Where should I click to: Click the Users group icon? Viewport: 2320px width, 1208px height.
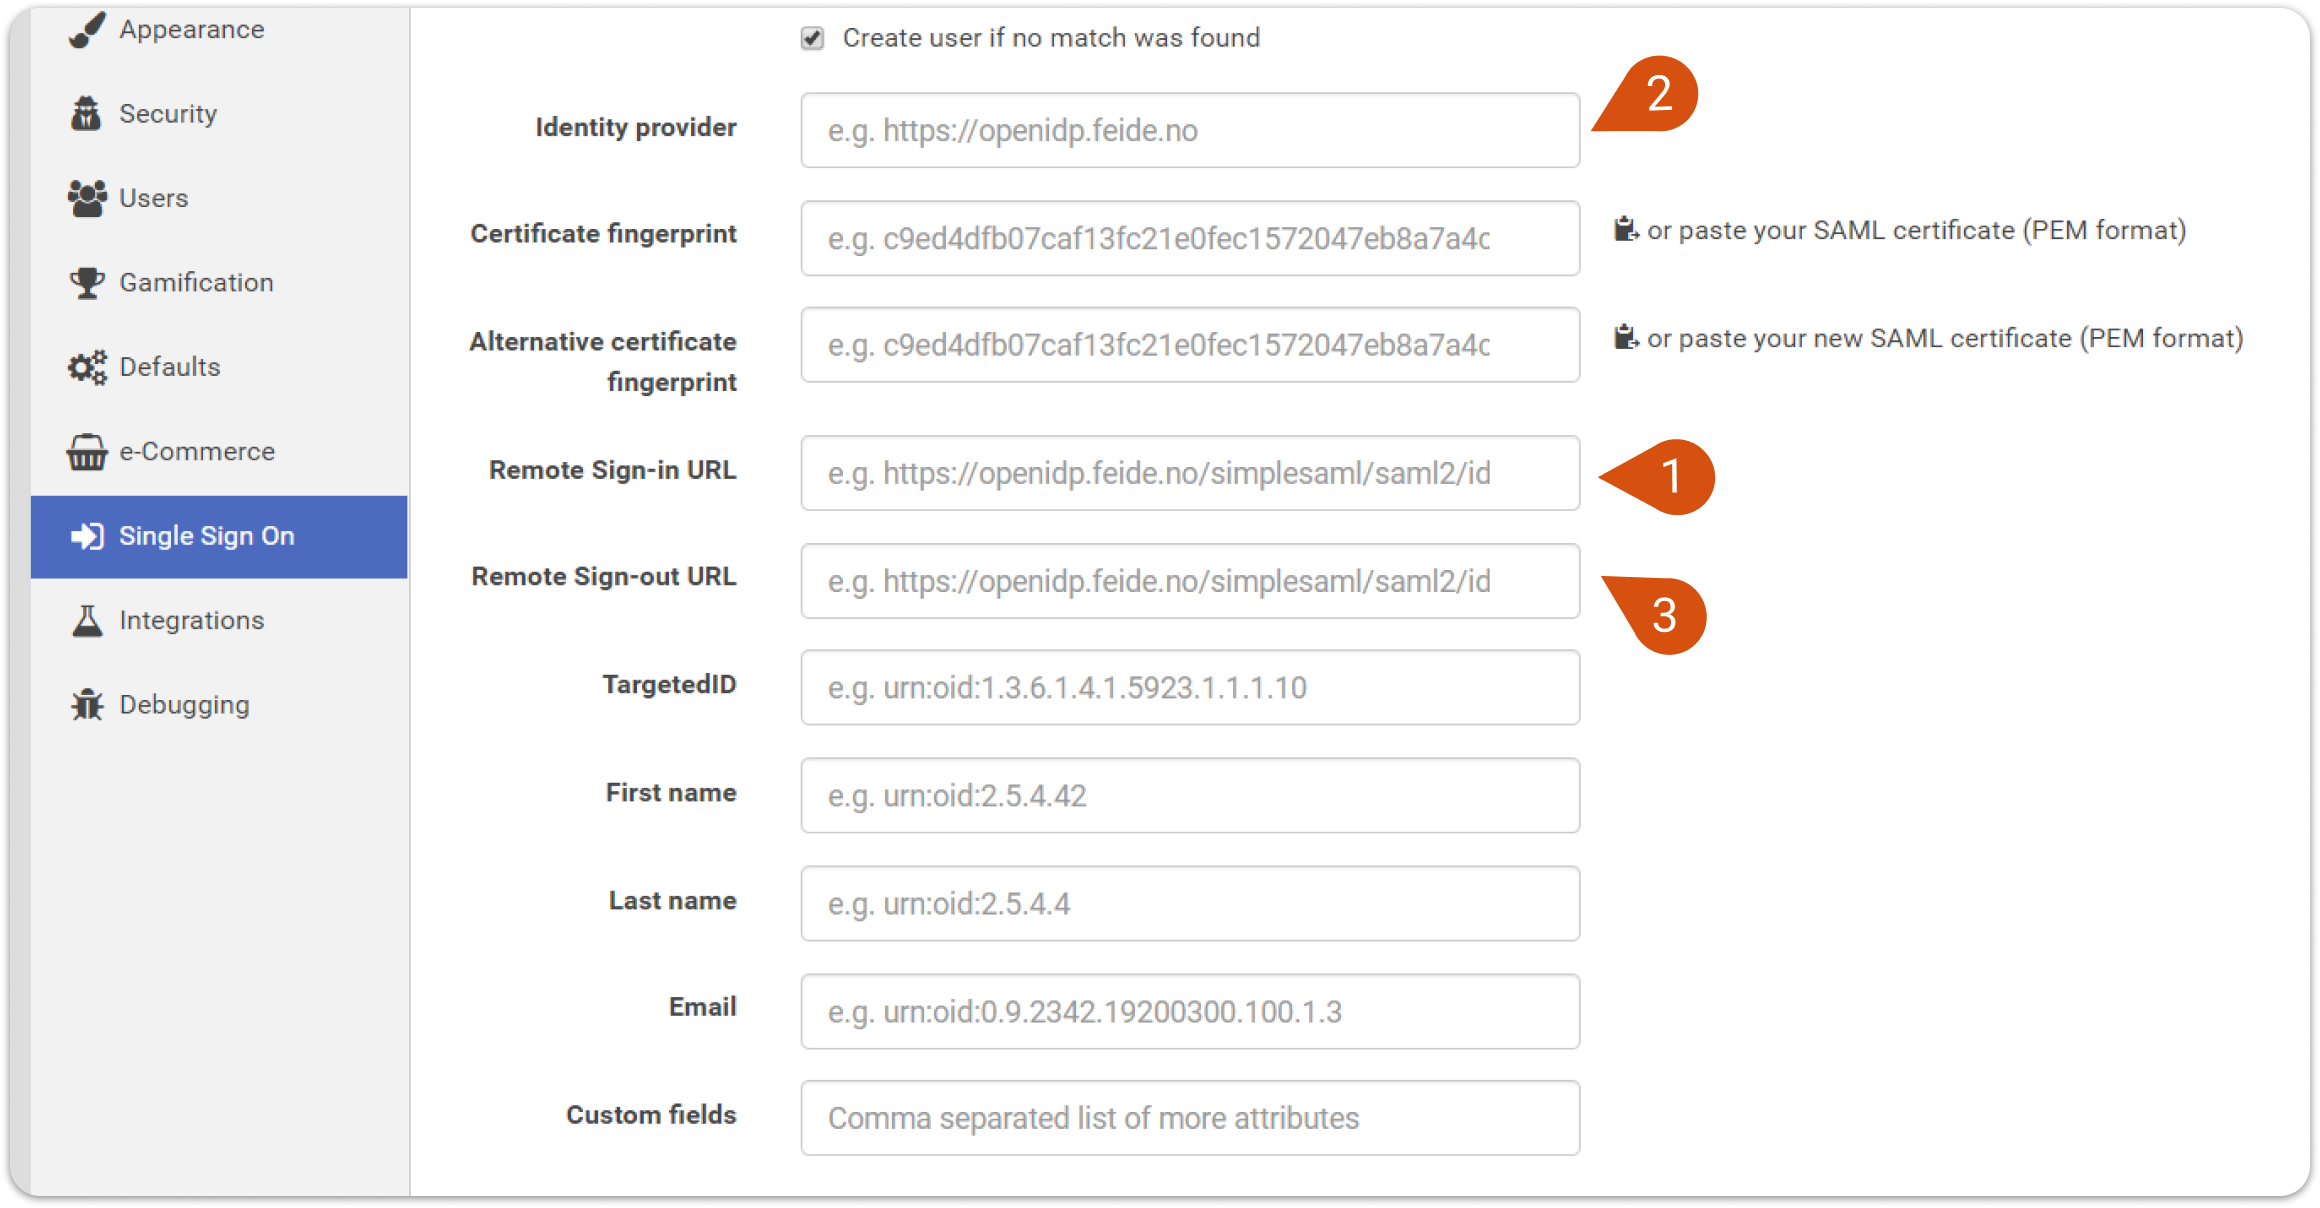tap(87, 198)
